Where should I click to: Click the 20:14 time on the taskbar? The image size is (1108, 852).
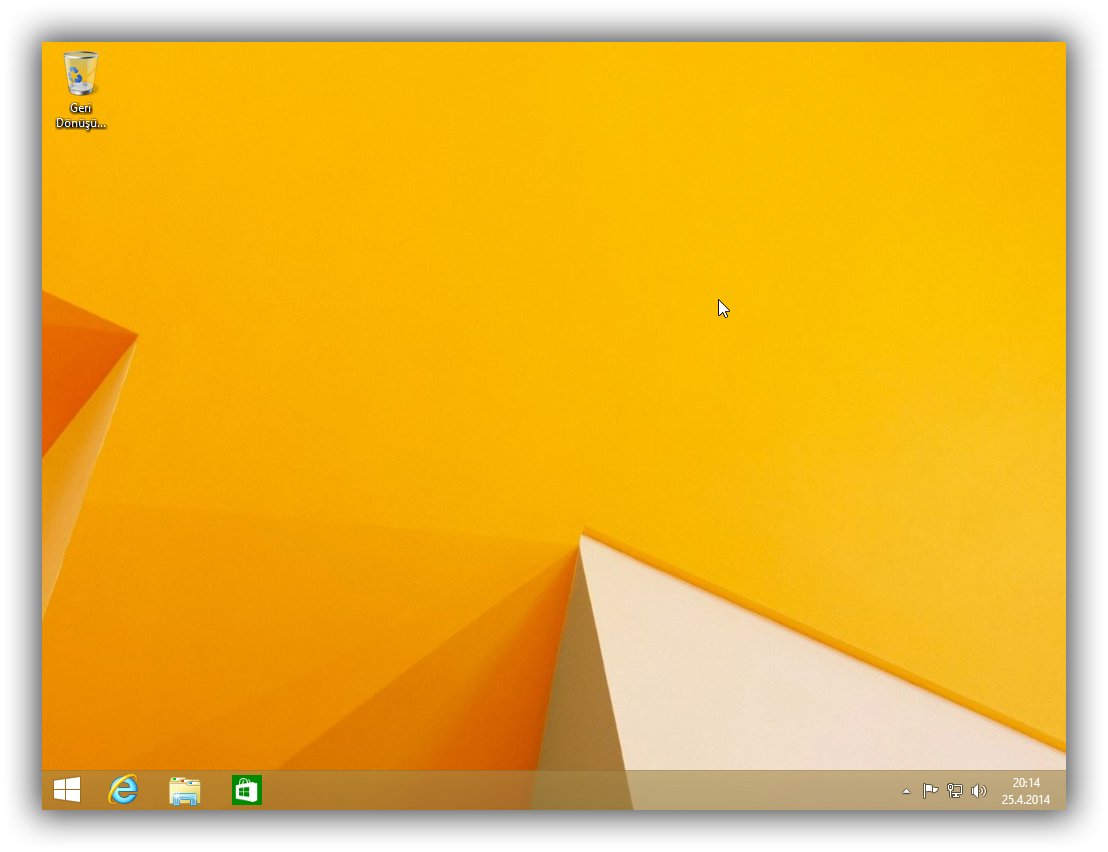pyautogui.click(x=1026, y=783)
